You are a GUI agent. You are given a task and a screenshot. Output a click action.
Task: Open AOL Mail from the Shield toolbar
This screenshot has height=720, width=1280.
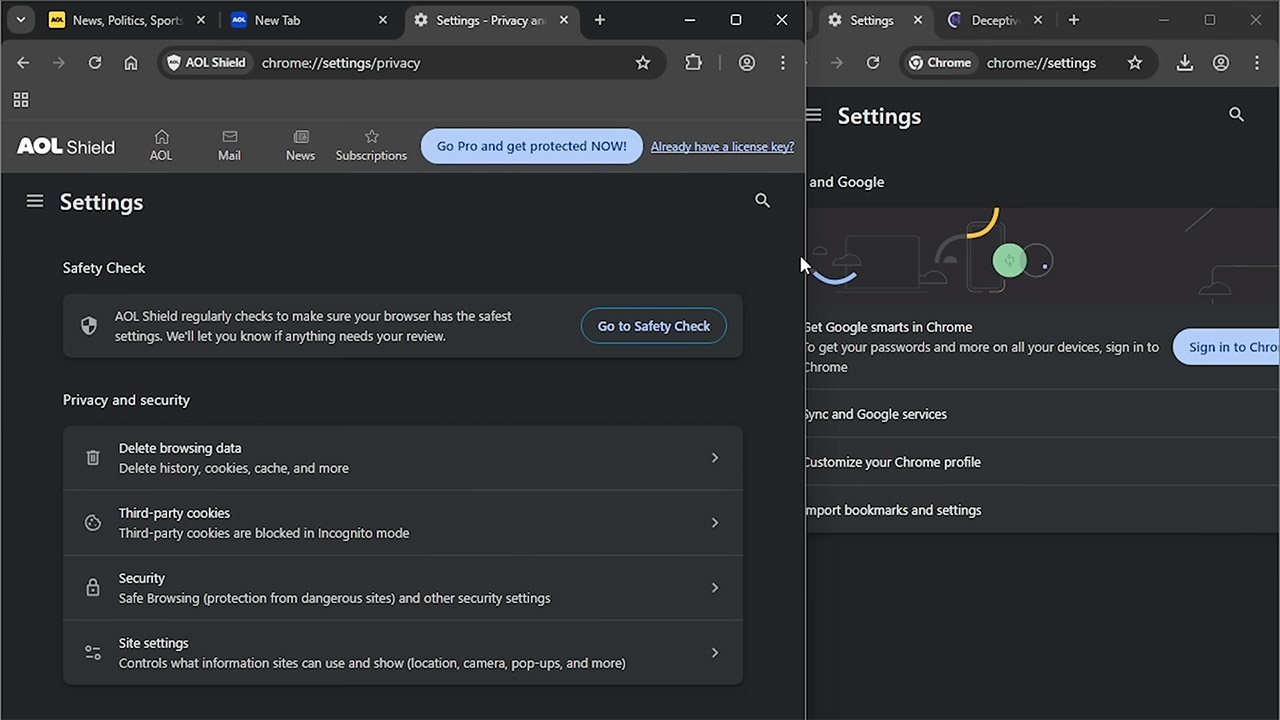[x=229, y=145]
